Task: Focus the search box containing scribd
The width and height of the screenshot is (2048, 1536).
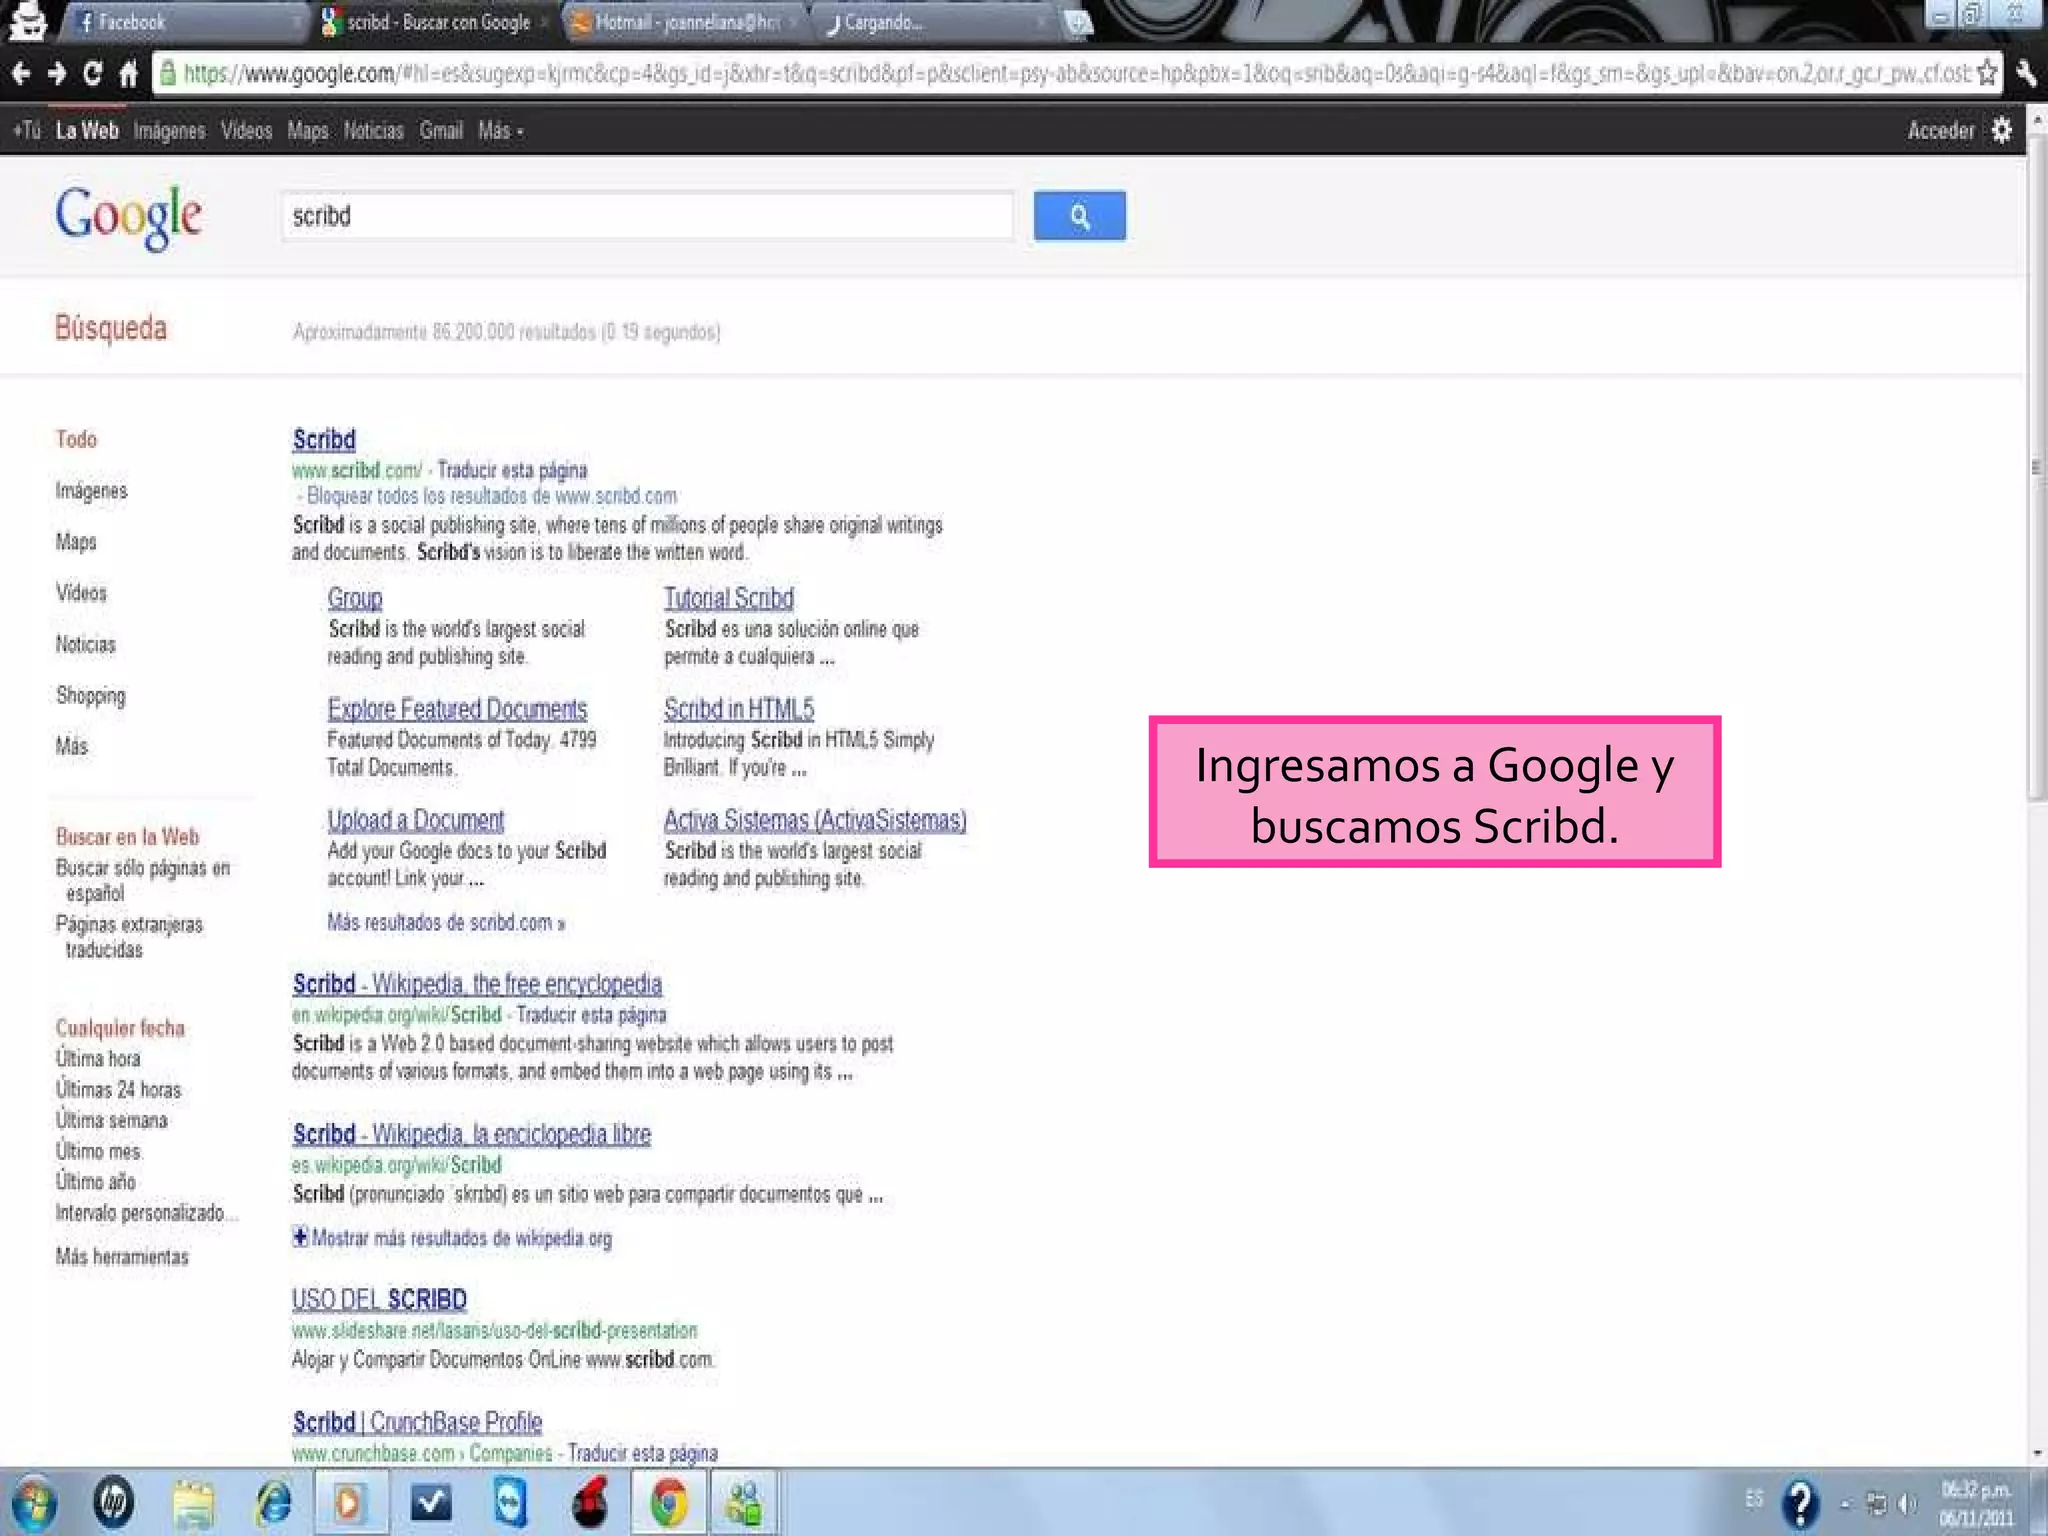Action: (x=648, y=216)
